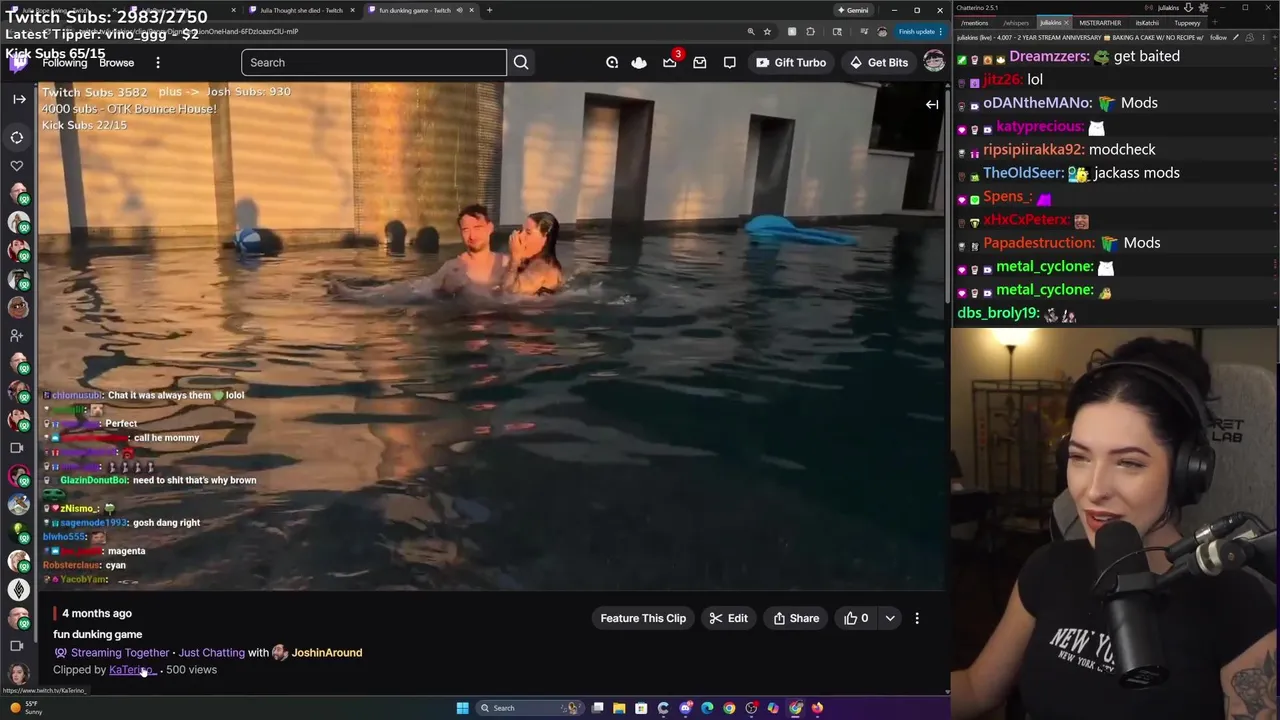1280x720 pixels.
Task: Expand the left sidebar arrow
Action: pos(18,99)
